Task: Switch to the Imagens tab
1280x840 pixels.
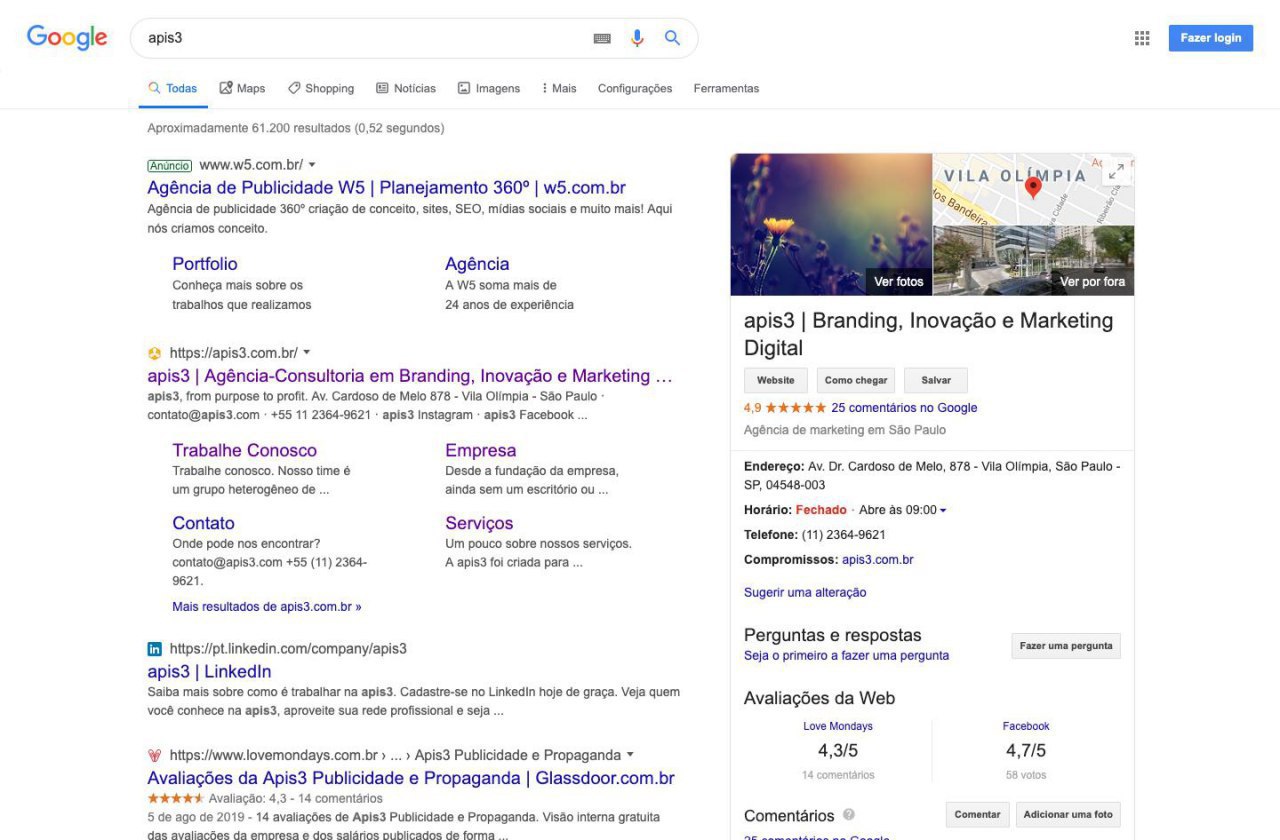Action: [x=489, y=88]
